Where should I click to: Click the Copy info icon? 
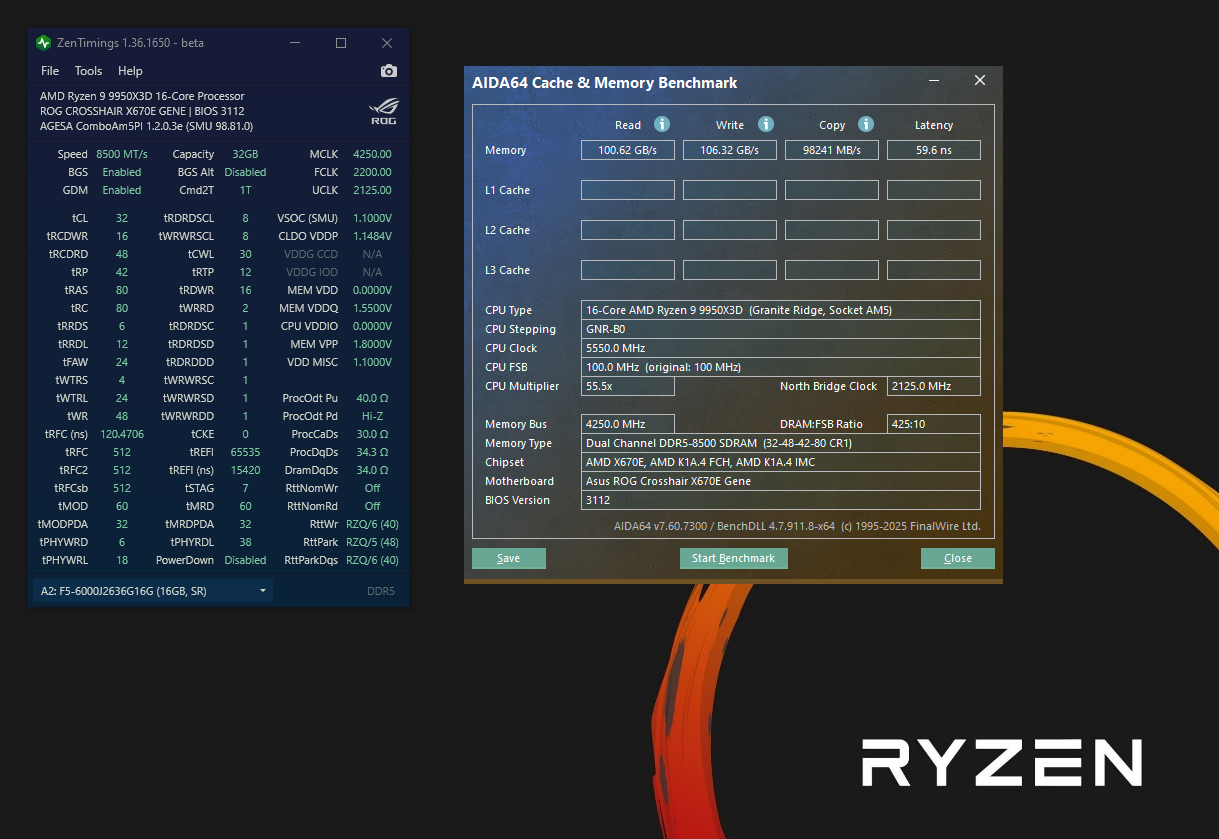pyautogui.click(x=866, y=124)
